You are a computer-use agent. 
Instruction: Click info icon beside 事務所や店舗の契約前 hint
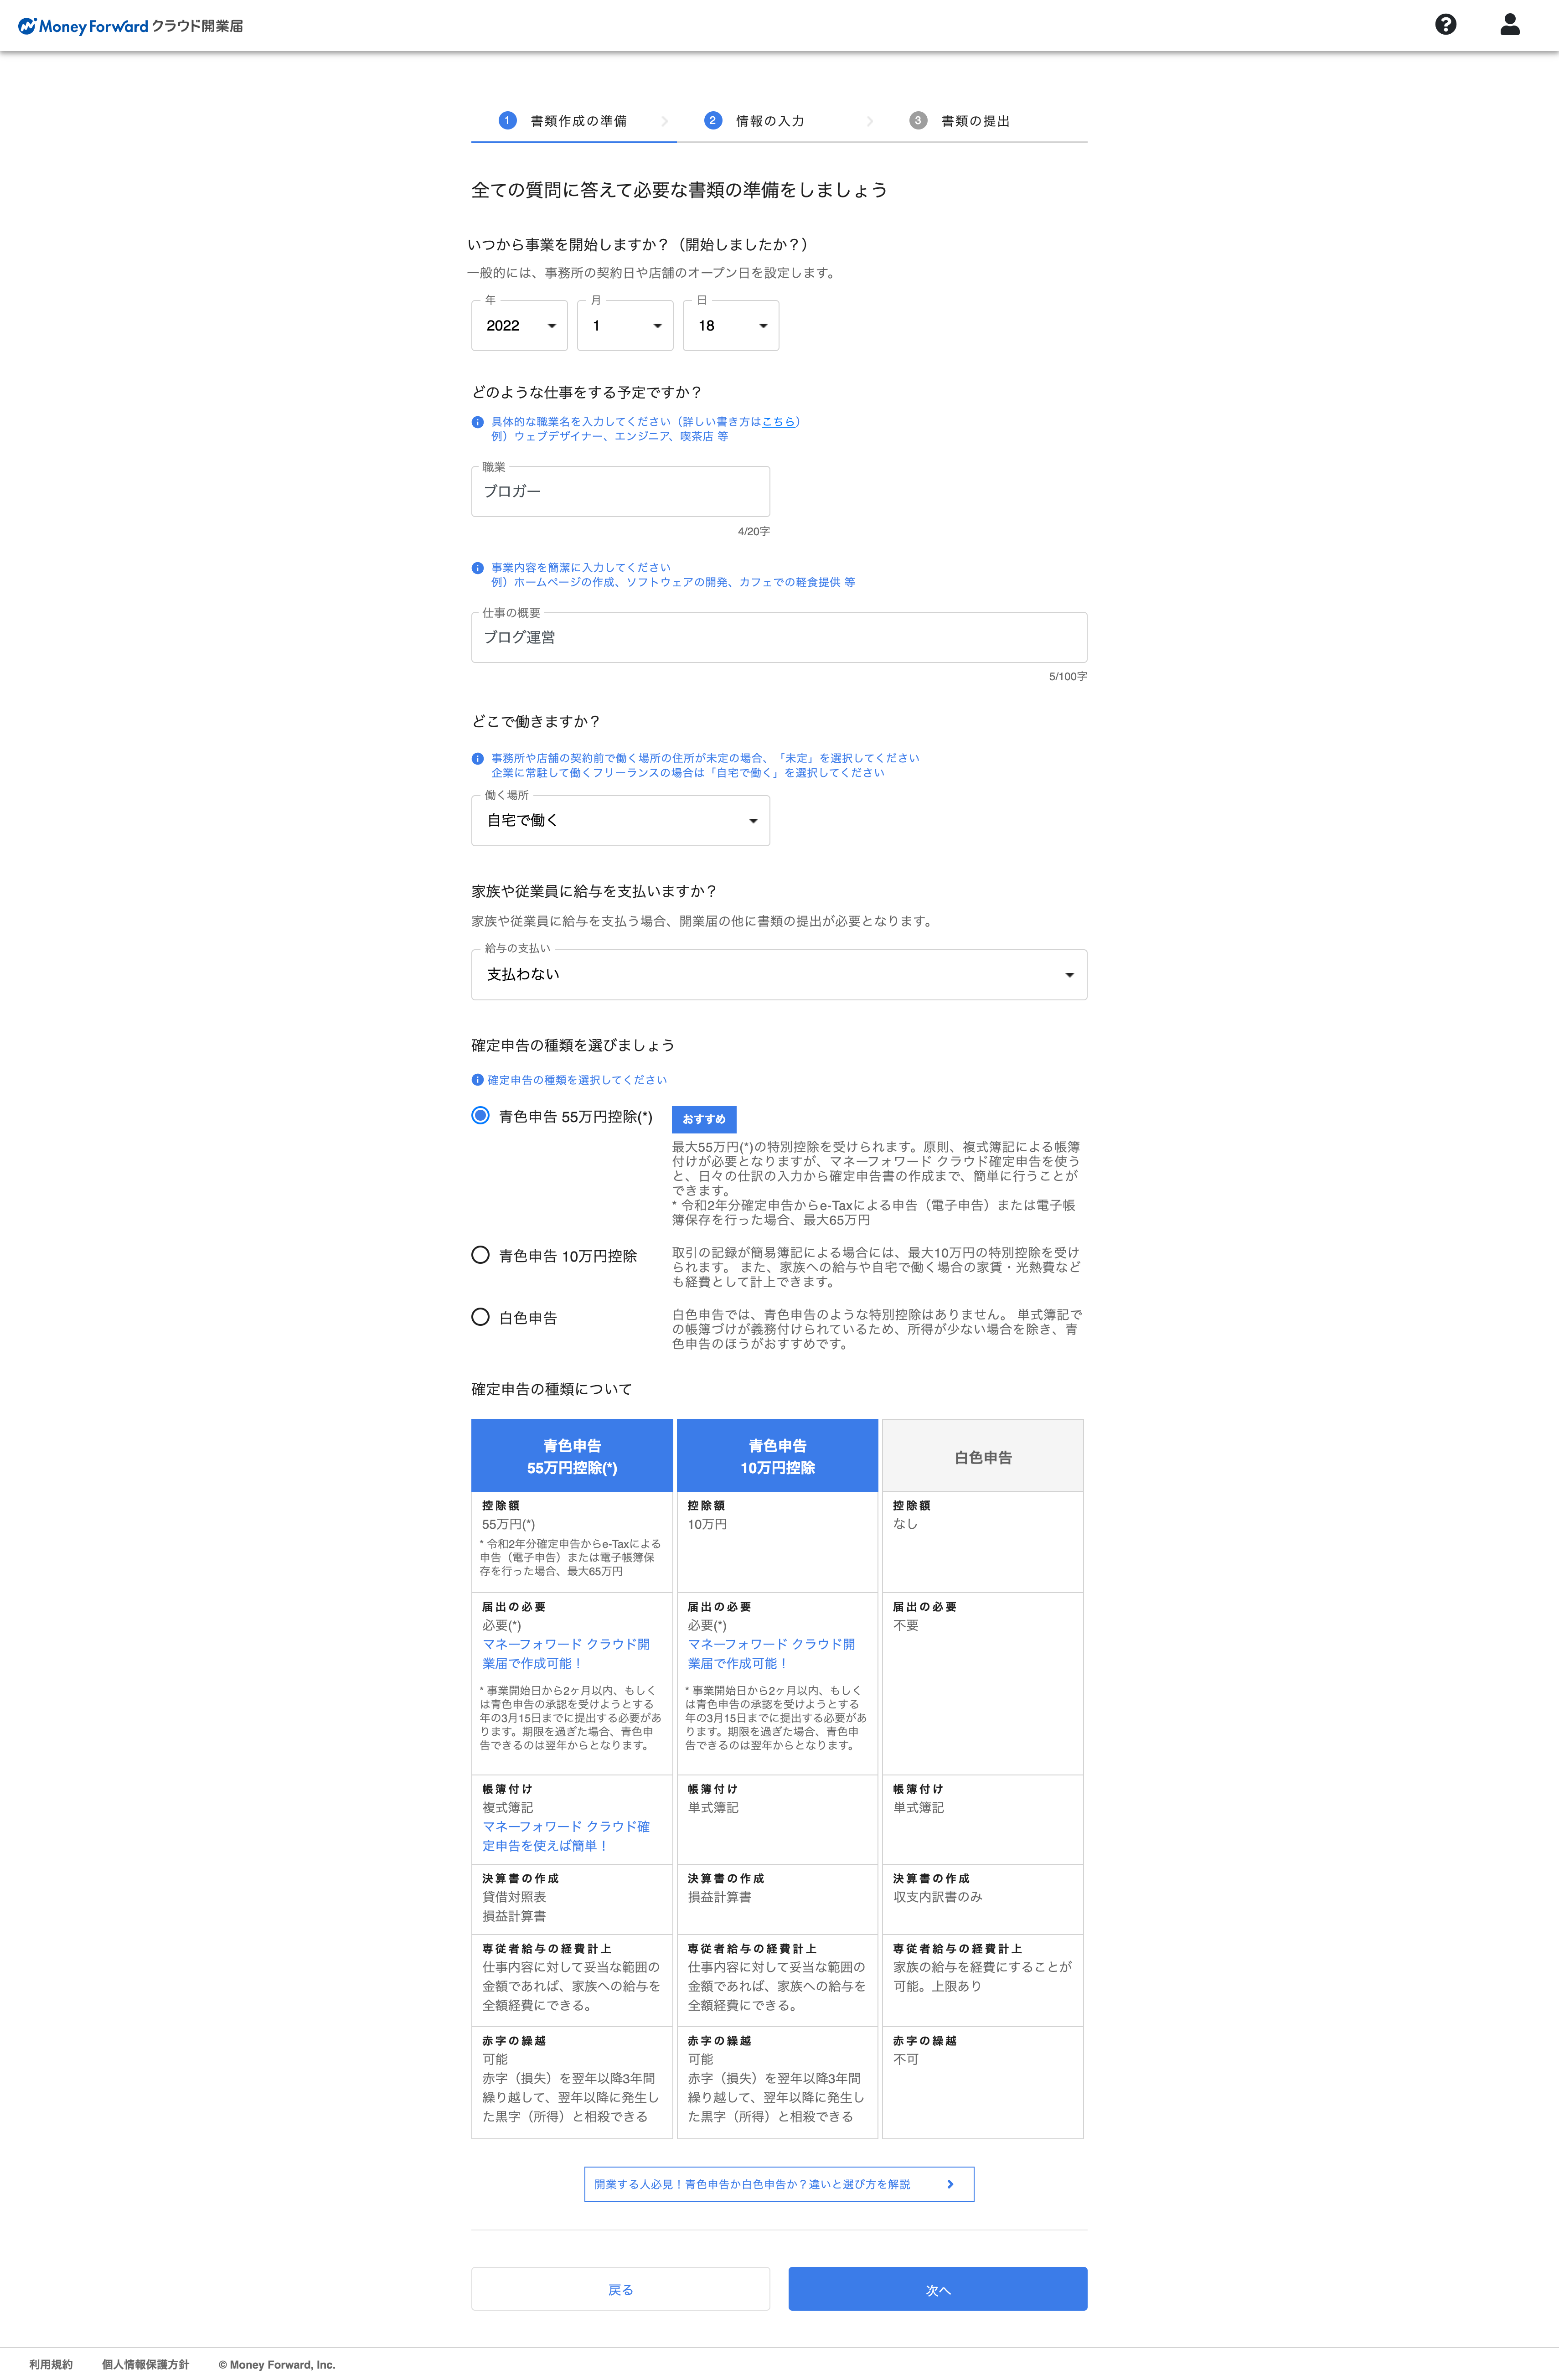(x=478, y=759)
